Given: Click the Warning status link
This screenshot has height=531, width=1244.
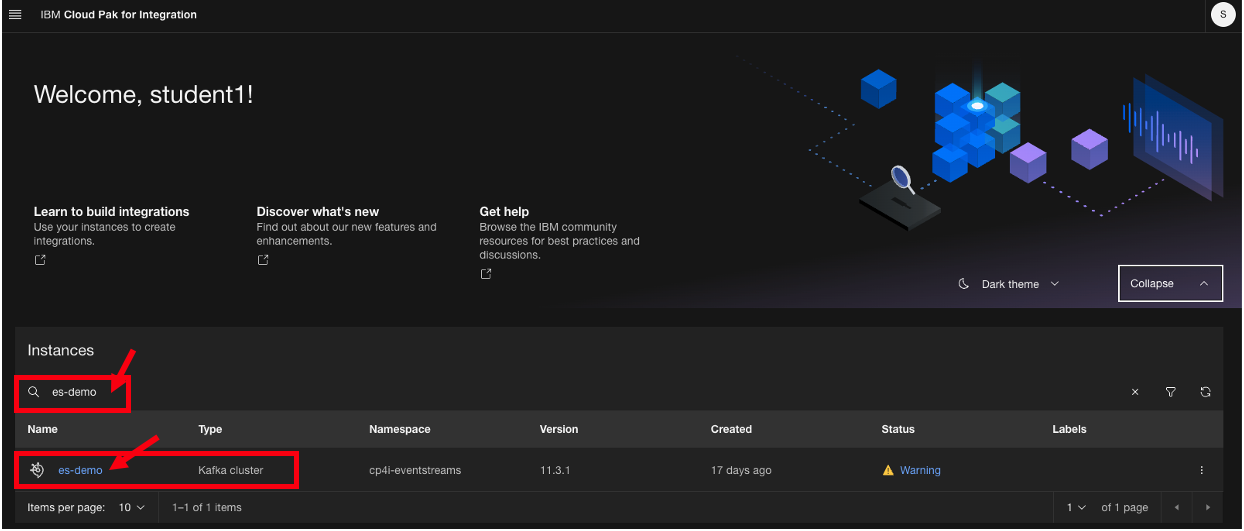Looking at the screenshot, I should click(919, 470).
